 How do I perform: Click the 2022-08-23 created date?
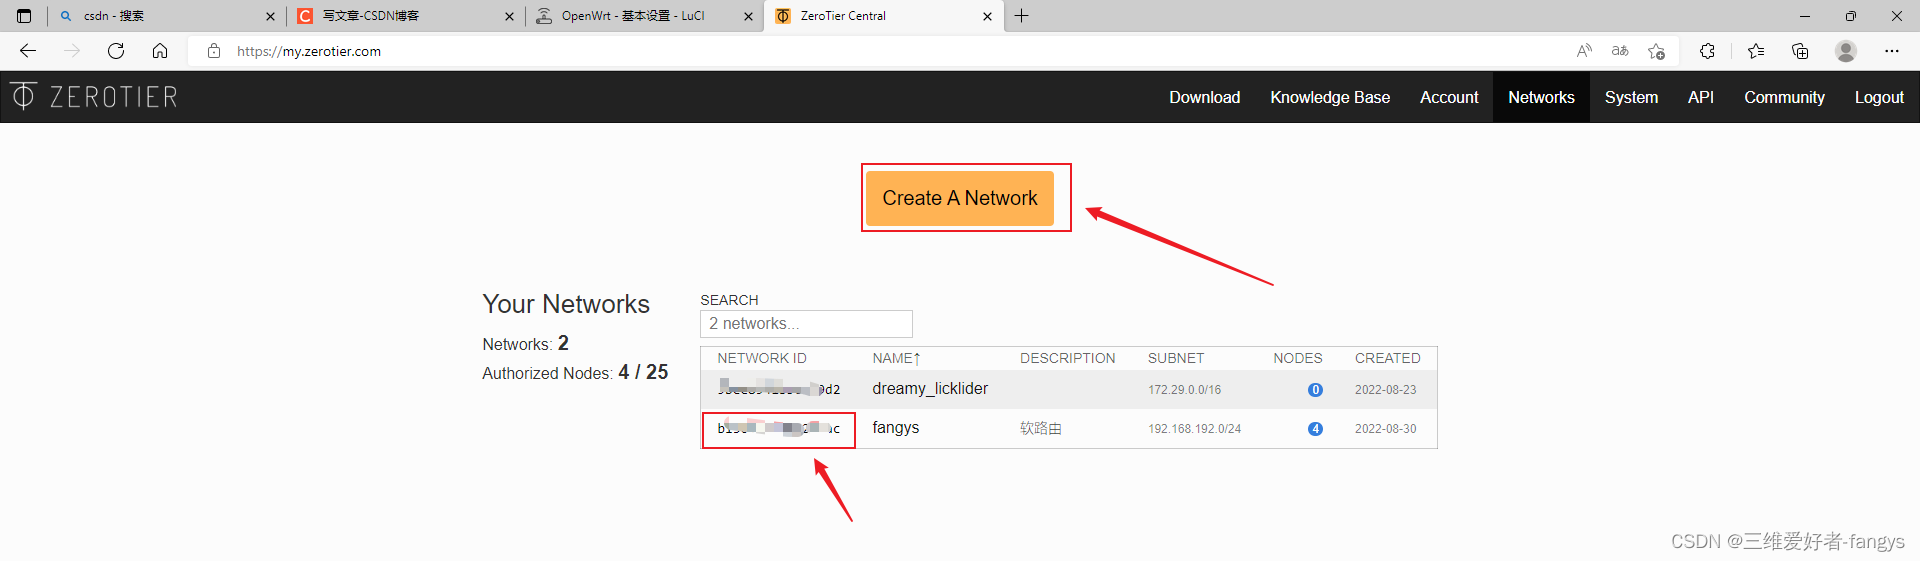point(1385,390)
